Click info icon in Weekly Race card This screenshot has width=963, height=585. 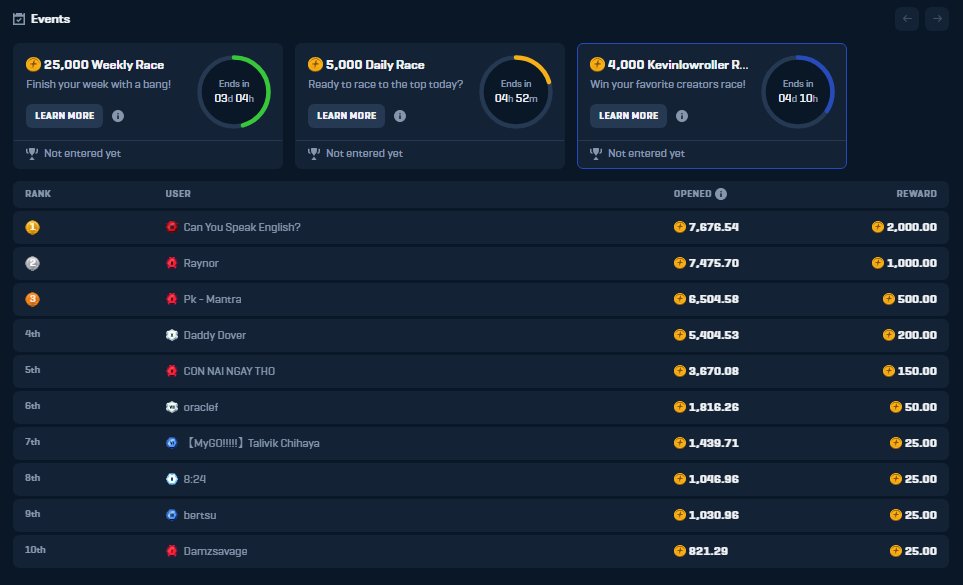(118, 116)
